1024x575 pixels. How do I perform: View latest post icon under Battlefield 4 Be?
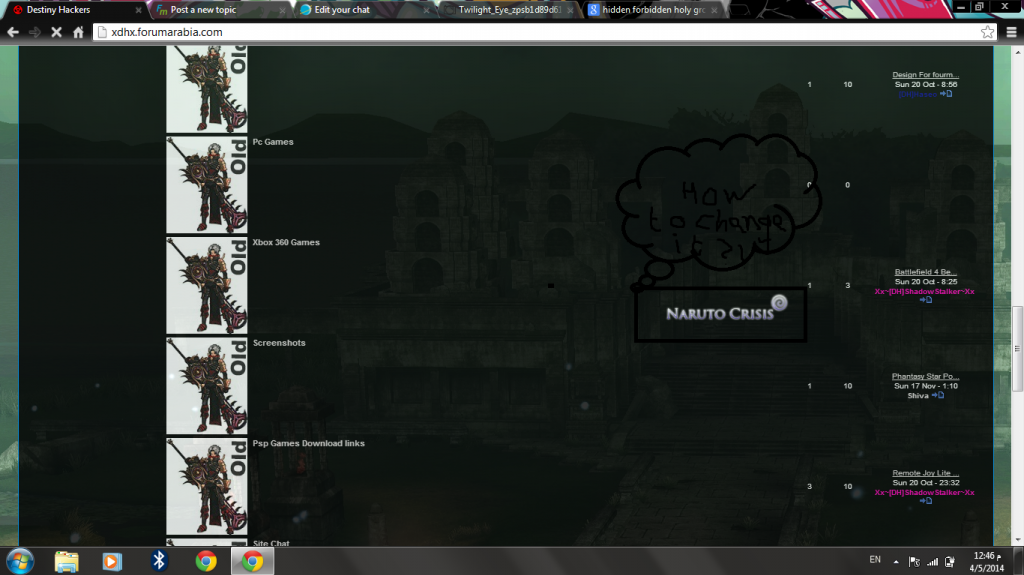[x=925, y=300]
